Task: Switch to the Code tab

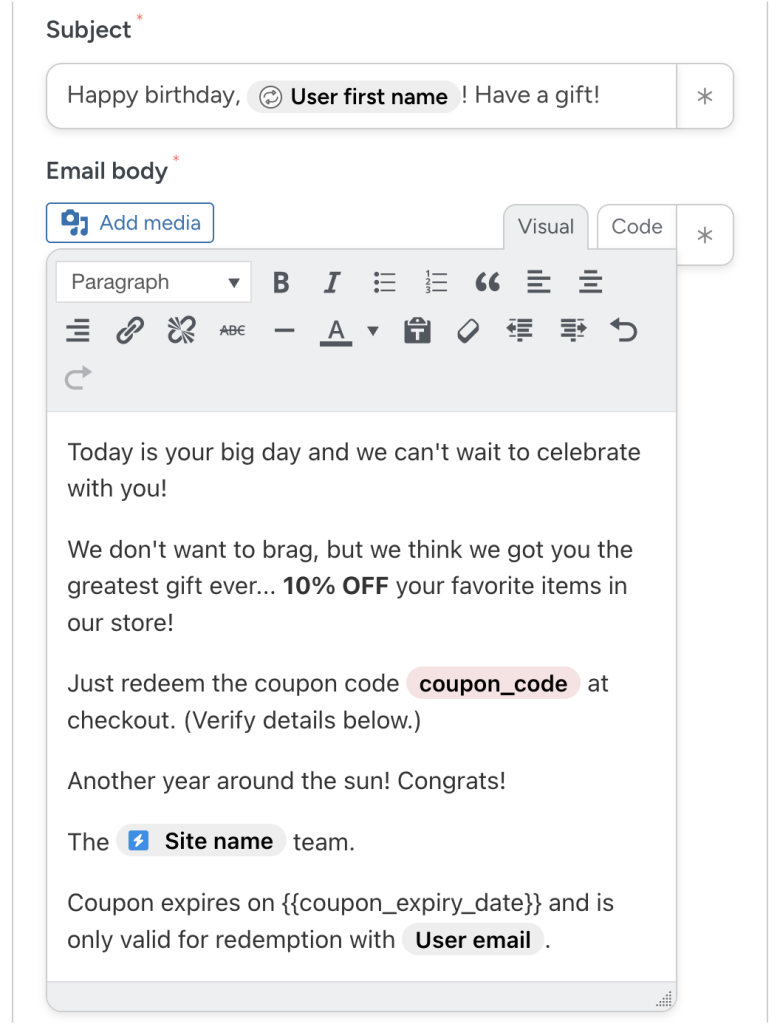Action: (x=635, y=227)
